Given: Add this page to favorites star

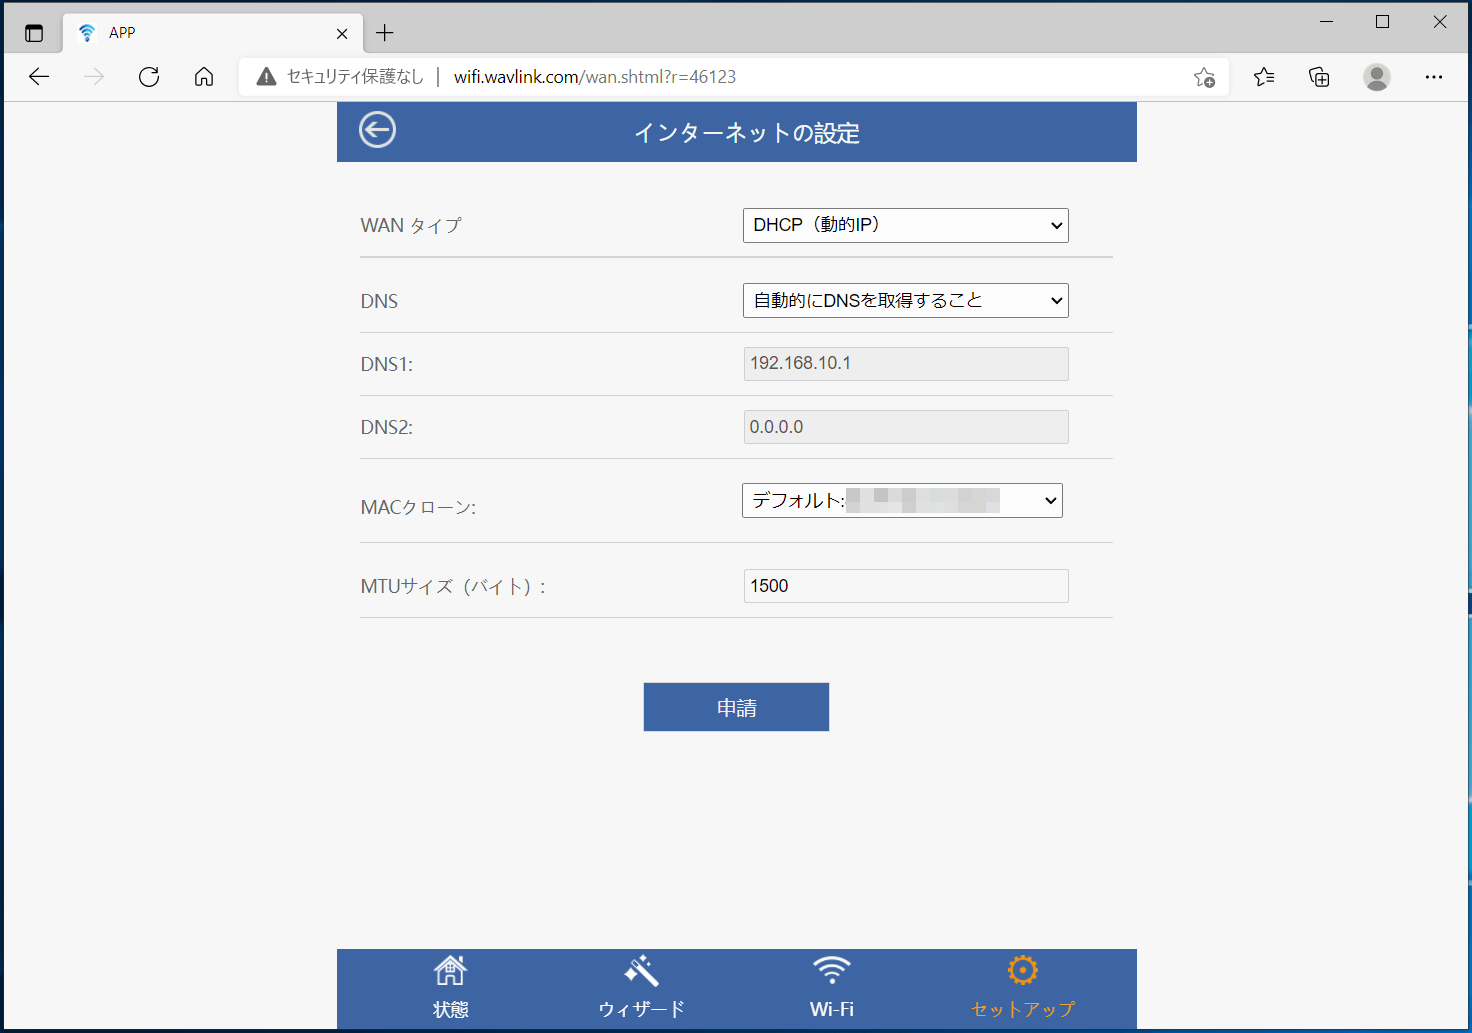Looking at the screenshot, I should coord(1204,77).
